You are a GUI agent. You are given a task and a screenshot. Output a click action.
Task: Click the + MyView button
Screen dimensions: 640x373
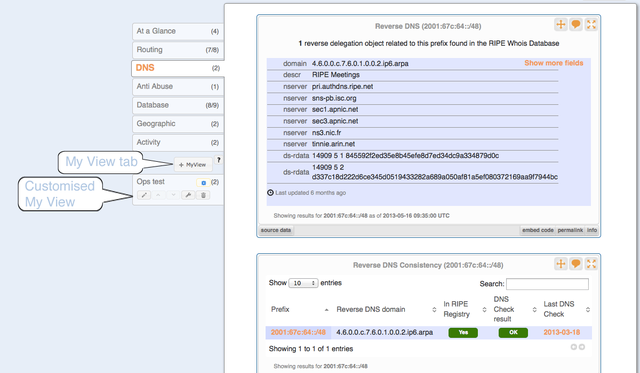point(193,165)
